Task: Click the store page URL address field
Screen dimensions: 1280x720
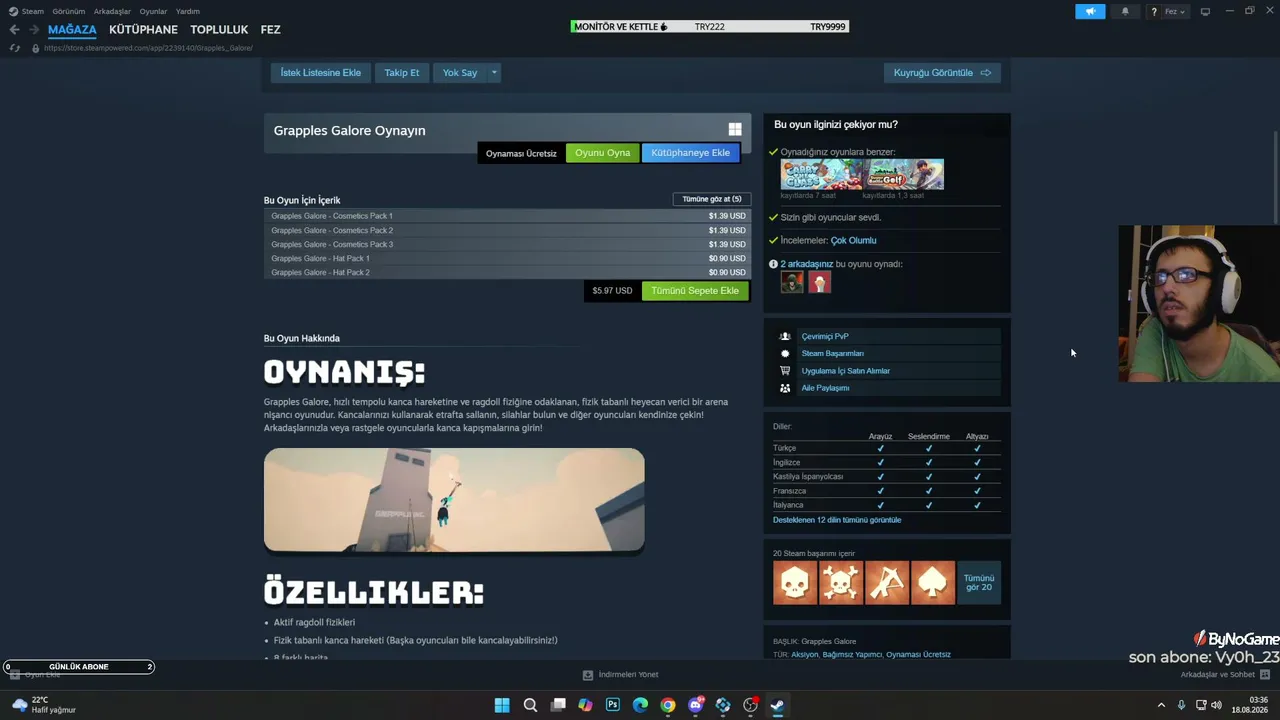Action: point(148,48)
